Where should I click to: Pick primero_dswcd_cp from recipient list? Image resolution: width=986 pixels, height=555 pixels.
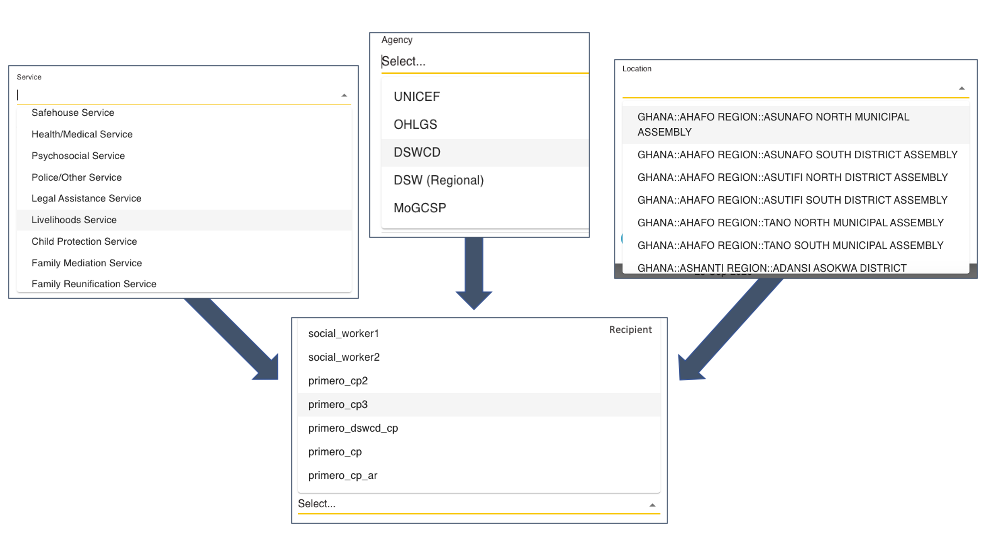click(x=479, y=428)
